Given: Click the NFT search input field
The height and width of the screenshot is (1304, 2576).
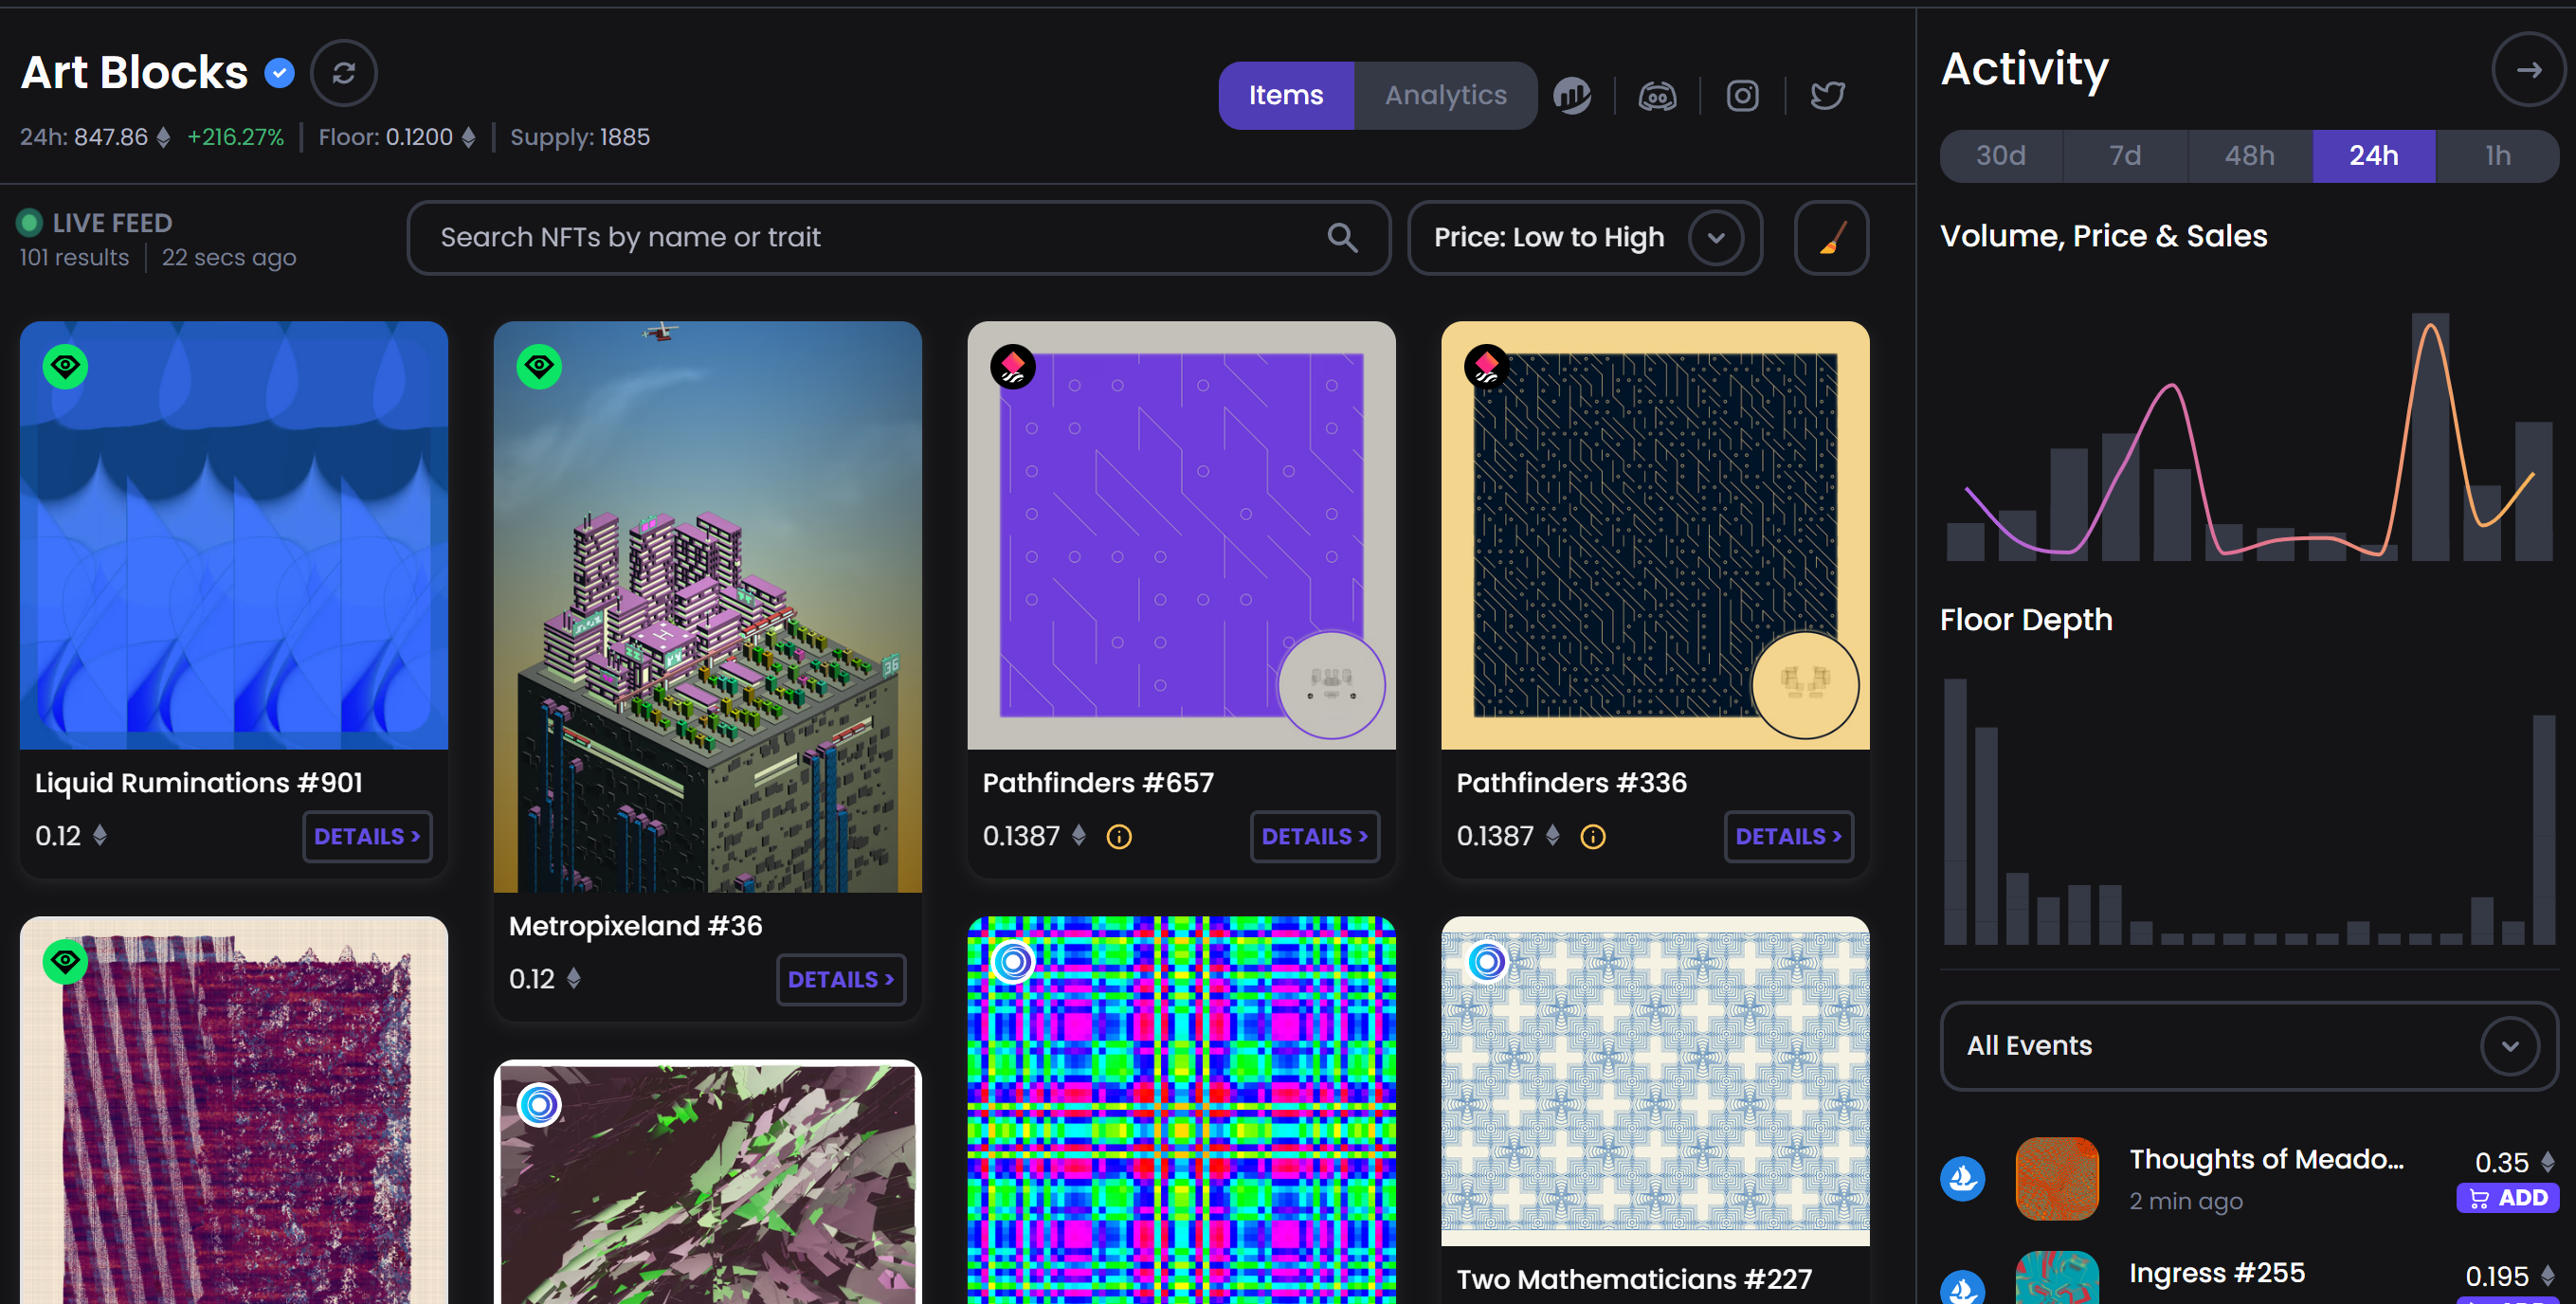Looking at the screenshot, I should tap(870, 238).
